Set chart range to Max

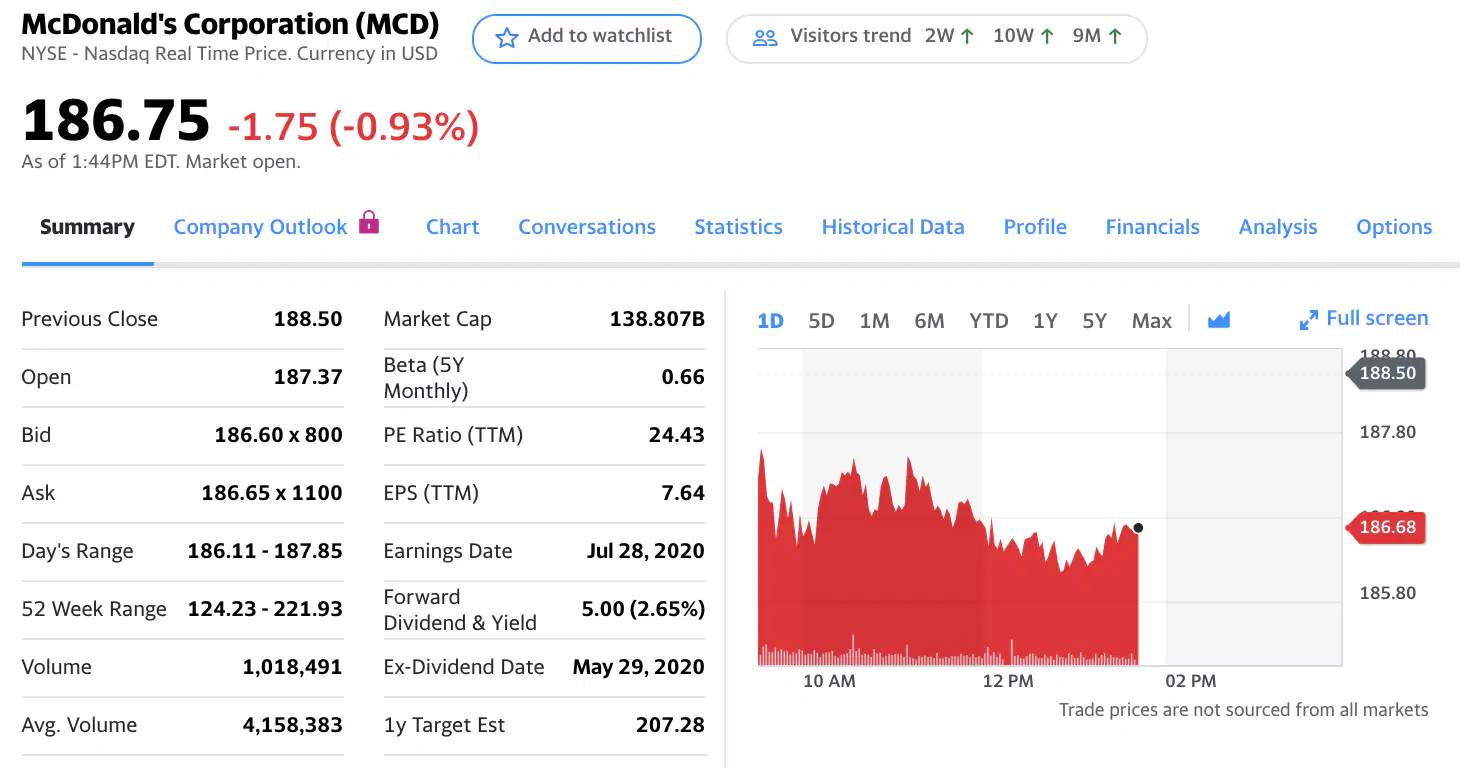[x=1151, y=321]
